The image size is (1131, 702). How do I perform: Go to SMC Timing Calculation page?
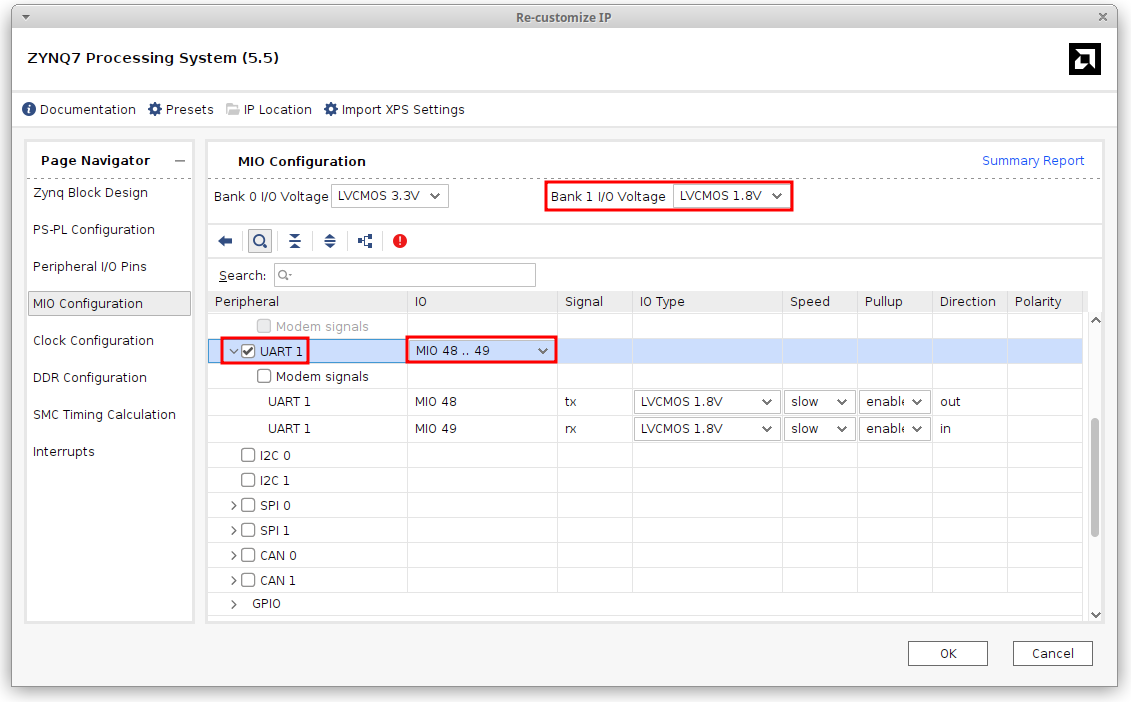[104, 414]
